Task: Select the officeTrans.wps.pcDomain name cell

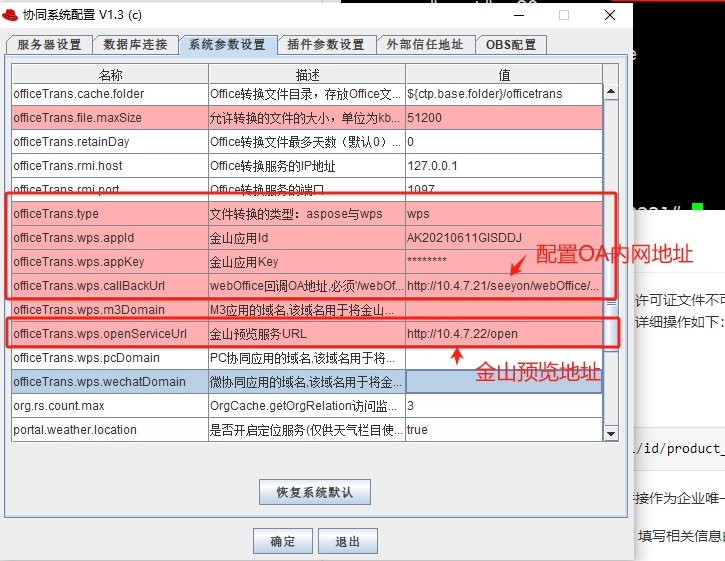Action: point(110,358)
